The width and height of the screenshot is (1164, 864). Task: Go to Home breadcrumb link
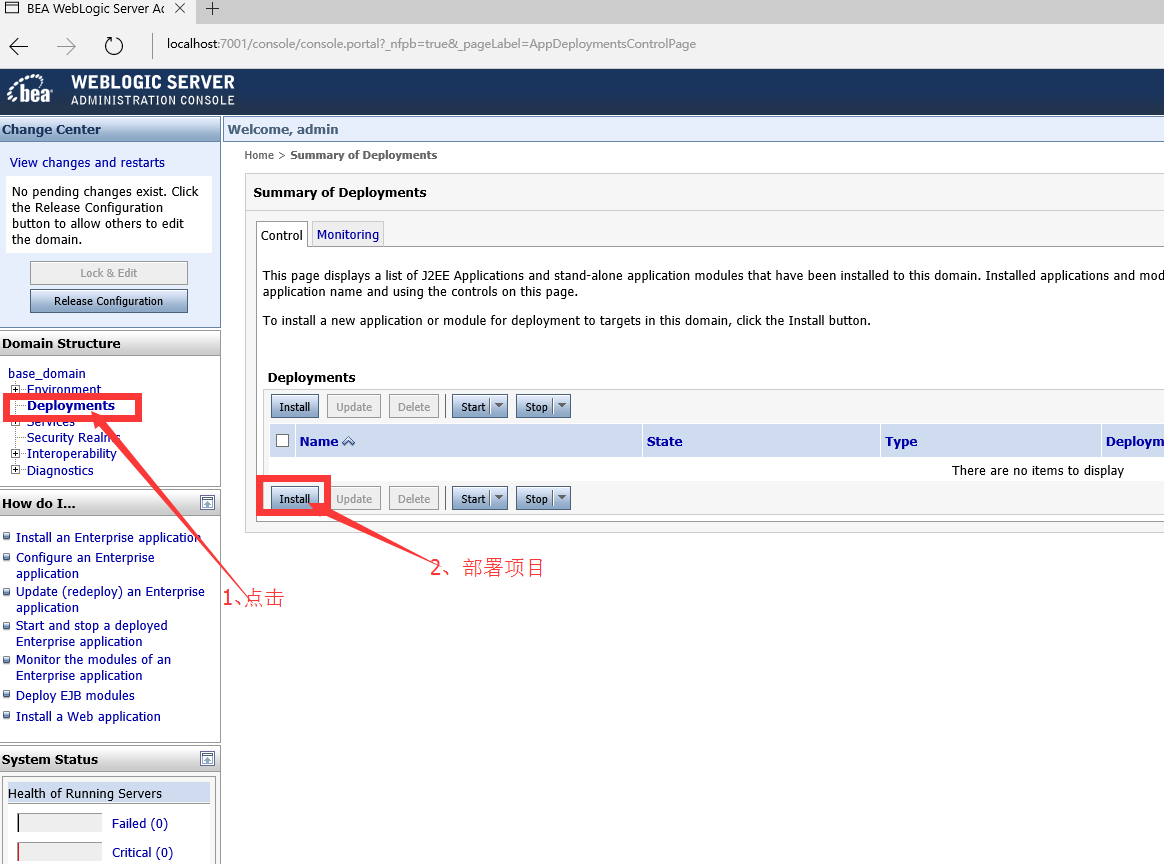(x=259, y=155)
